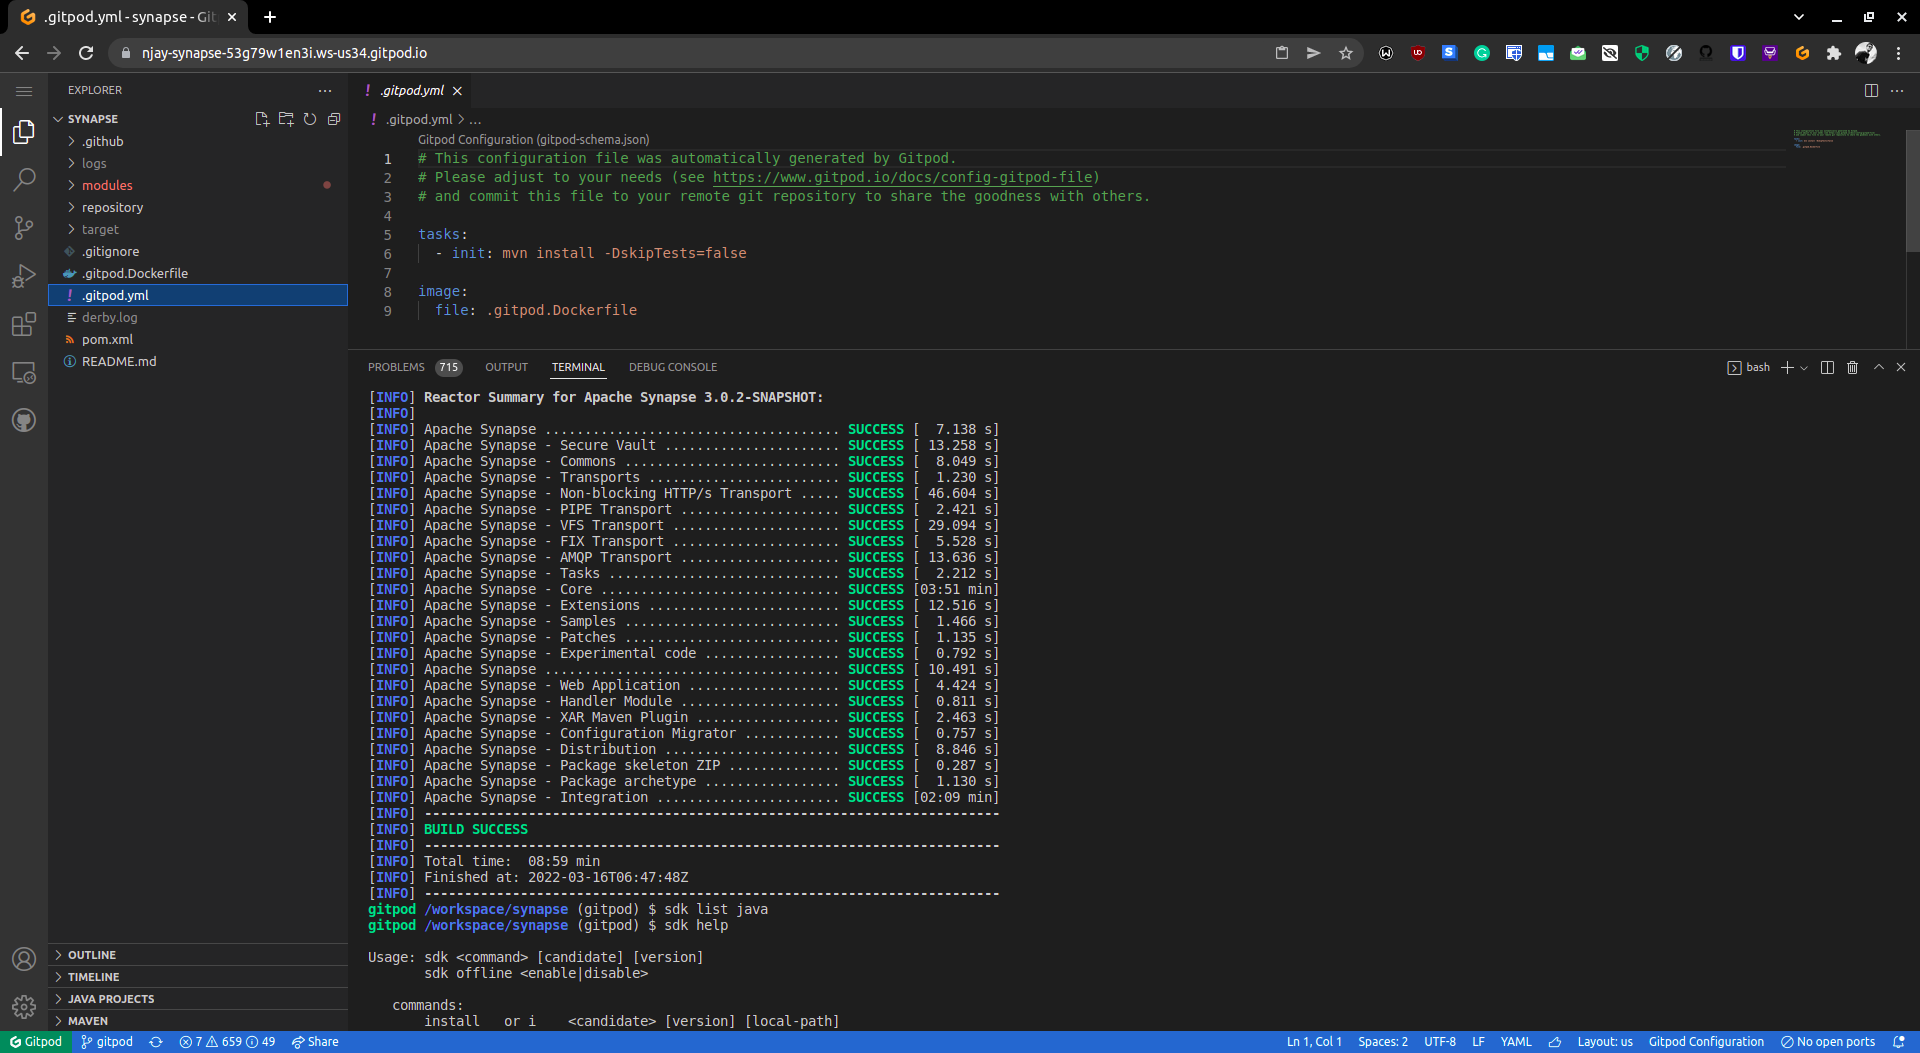Image resolution: width=1920 pixels, height=1053 pixels.
Task: Expand the .github folder
Action: (198, 141)
